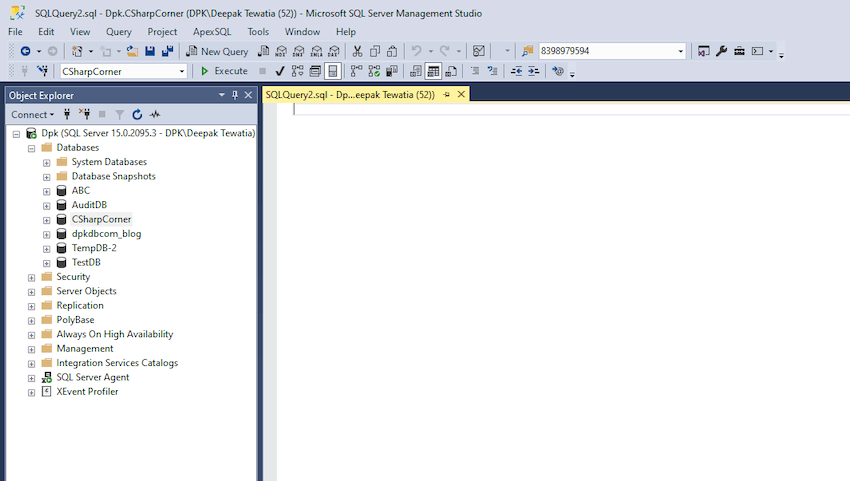Image resolution: width=850 pixels, height=481 pixels.
Task: Click the Save All icon
Action: [x=168, y=51]
